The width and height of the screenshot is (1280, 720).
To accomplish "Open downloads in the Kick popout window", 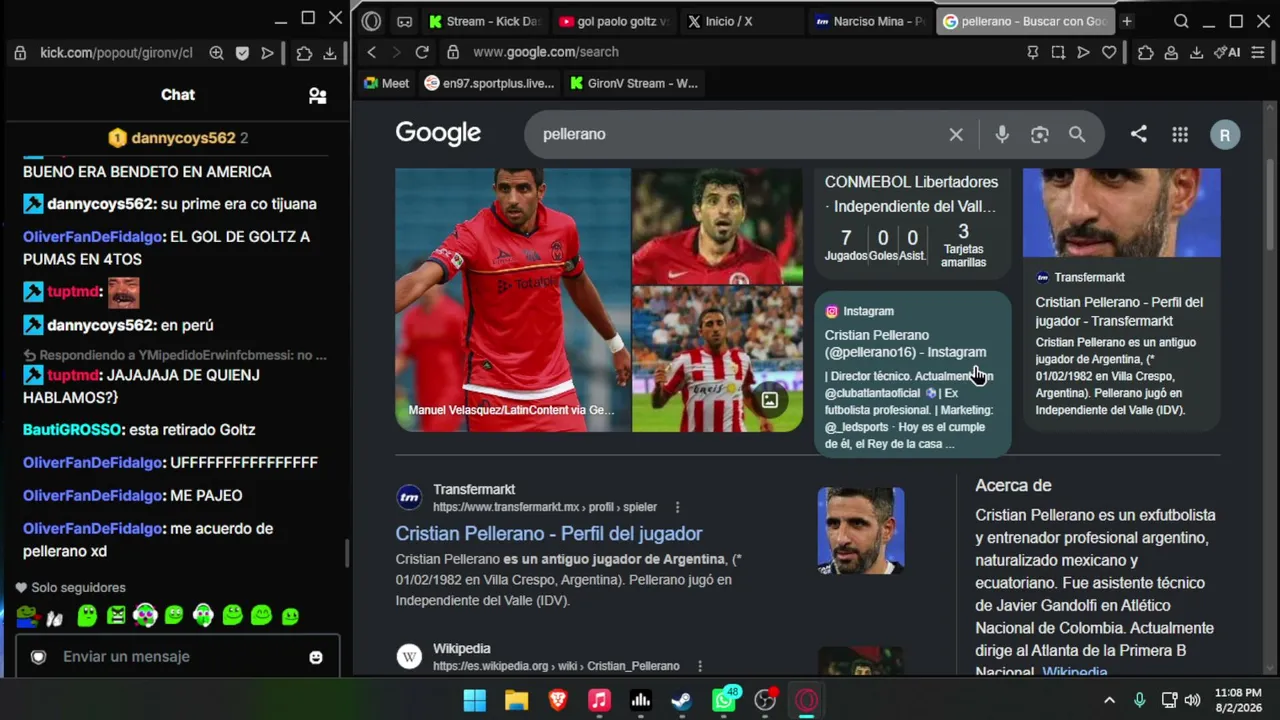I will 329,53.
